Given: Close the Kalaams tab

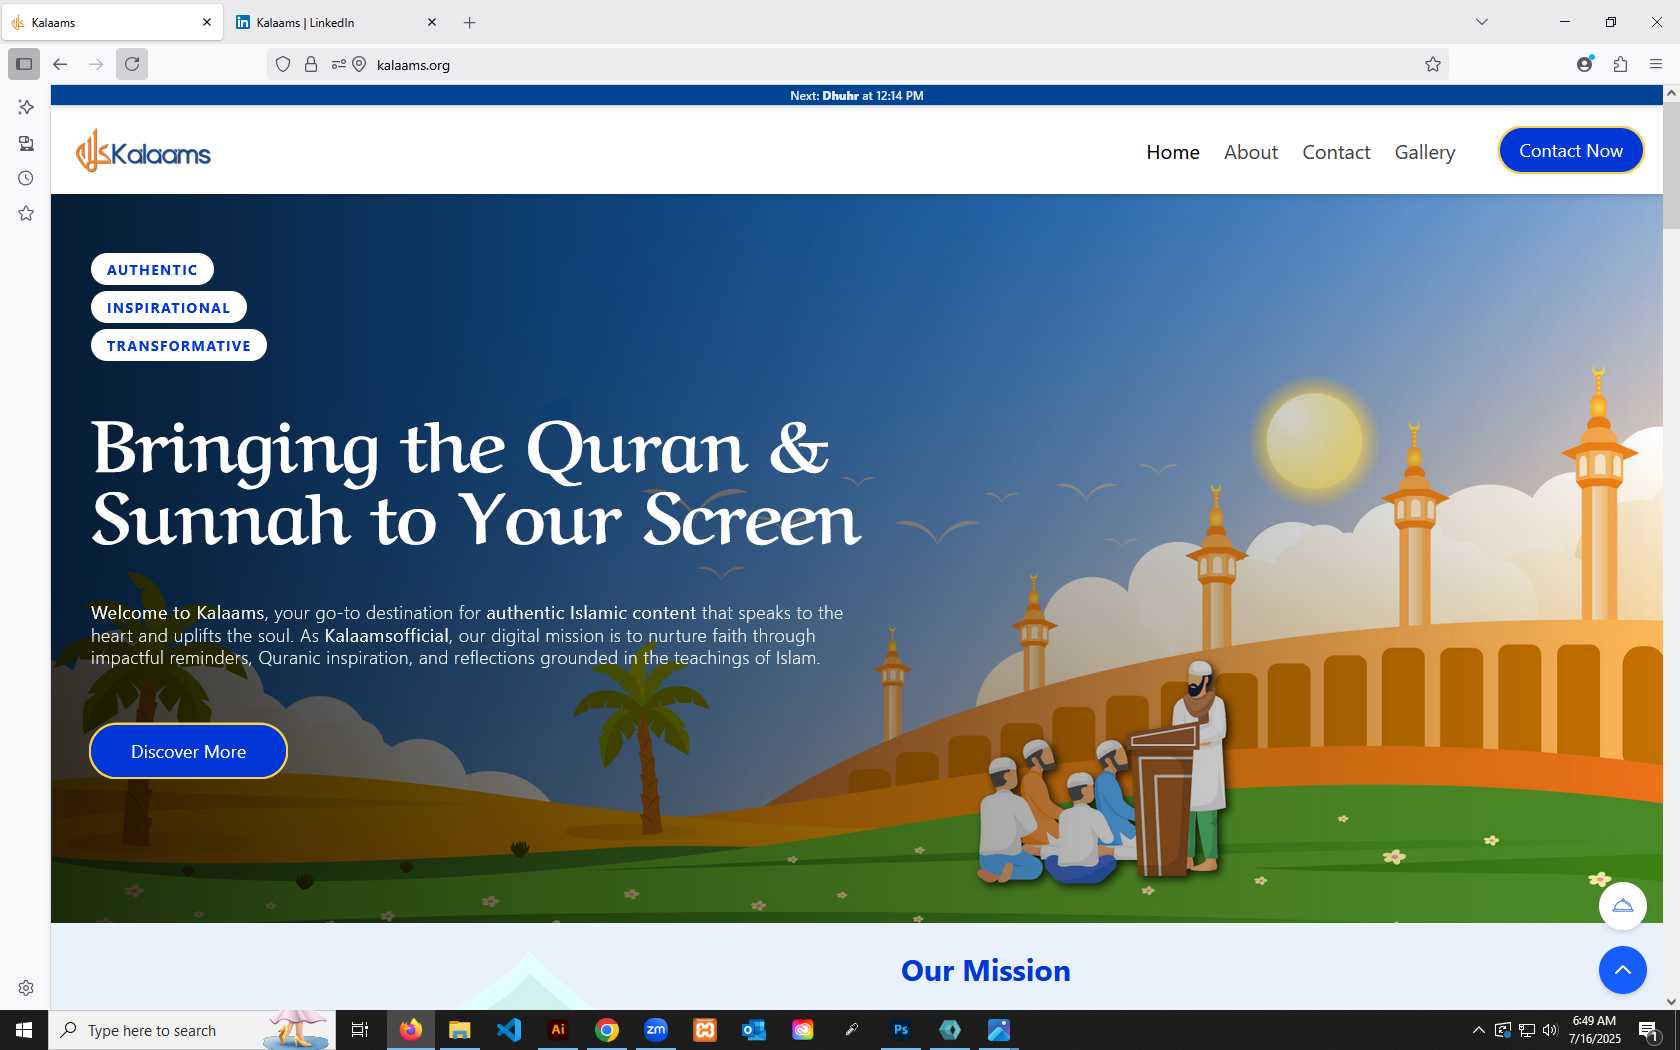Looking at the screenshot, I should click(207, 22).
